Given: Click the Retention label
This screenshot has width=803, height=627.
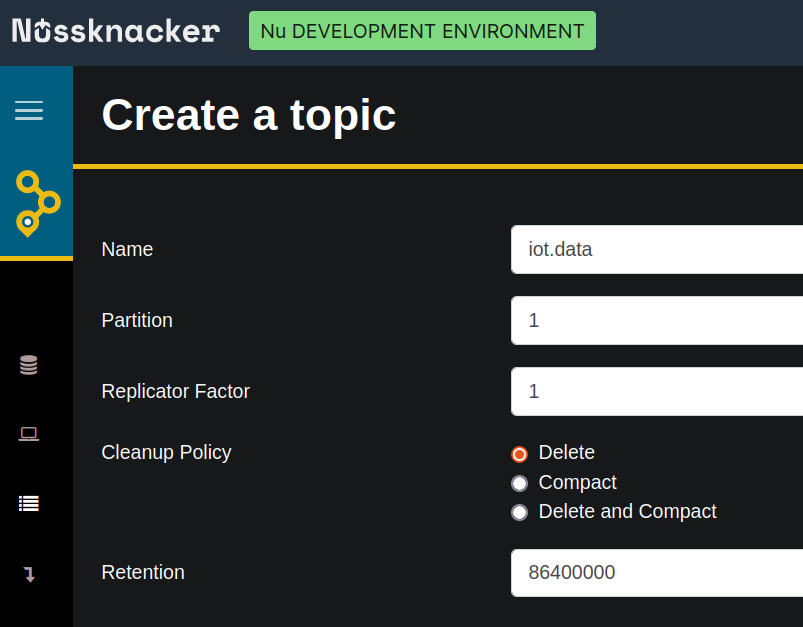Looking at the screenshot, I should click(143, 572).
